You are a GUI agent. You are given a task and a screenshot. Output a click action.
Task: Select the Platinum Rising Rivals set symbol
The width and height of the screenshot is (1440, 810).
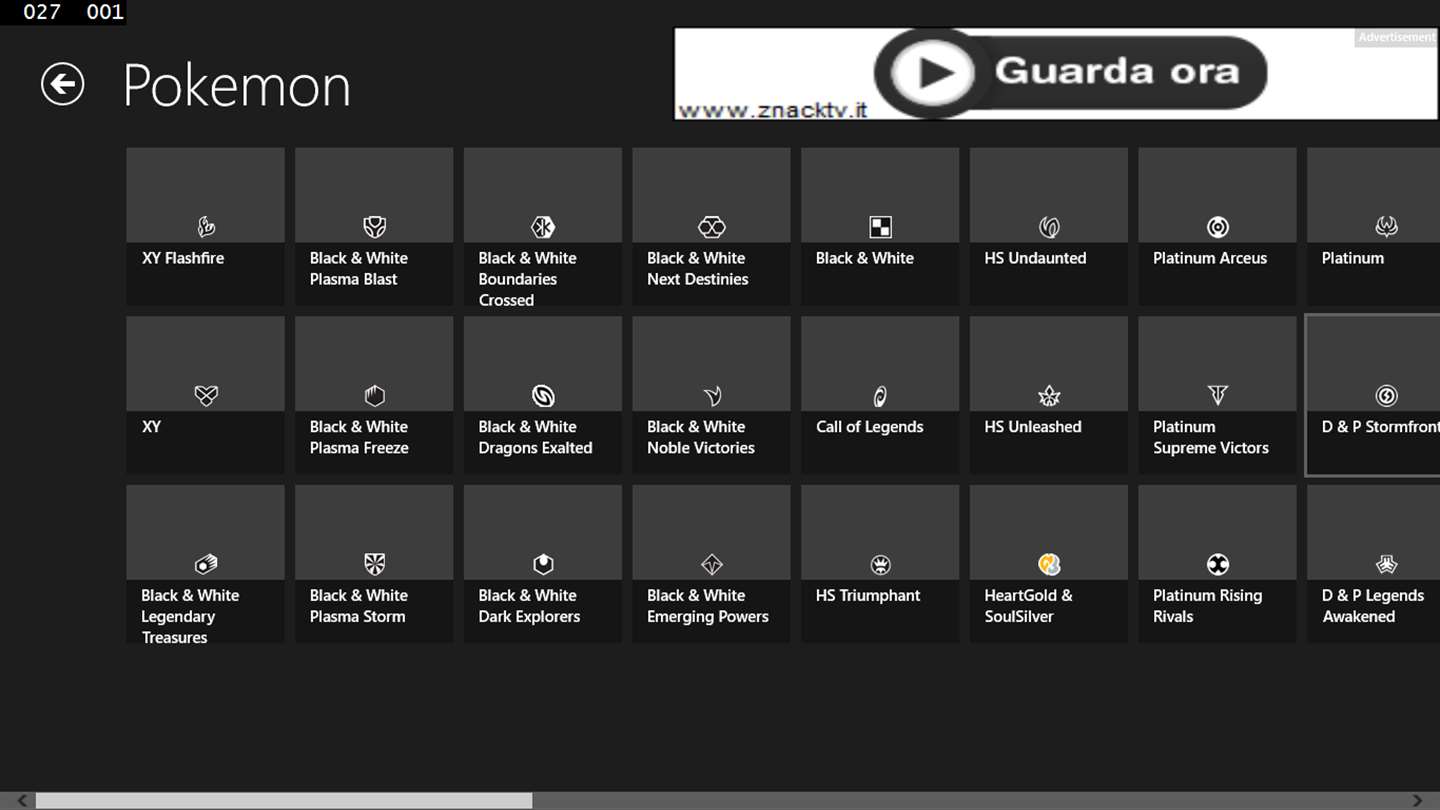click(1217, 564)
